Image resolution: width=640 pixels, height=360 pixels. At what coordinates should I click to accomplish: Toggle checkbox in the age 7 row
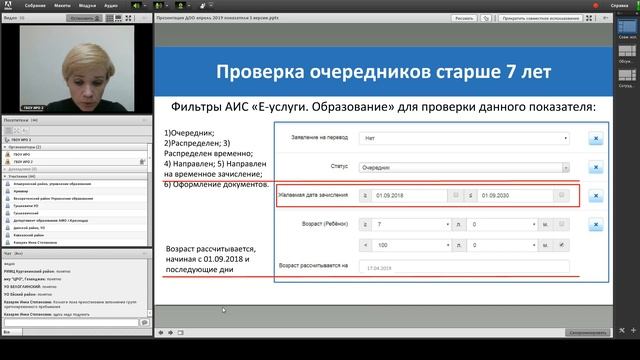point(562,224)
